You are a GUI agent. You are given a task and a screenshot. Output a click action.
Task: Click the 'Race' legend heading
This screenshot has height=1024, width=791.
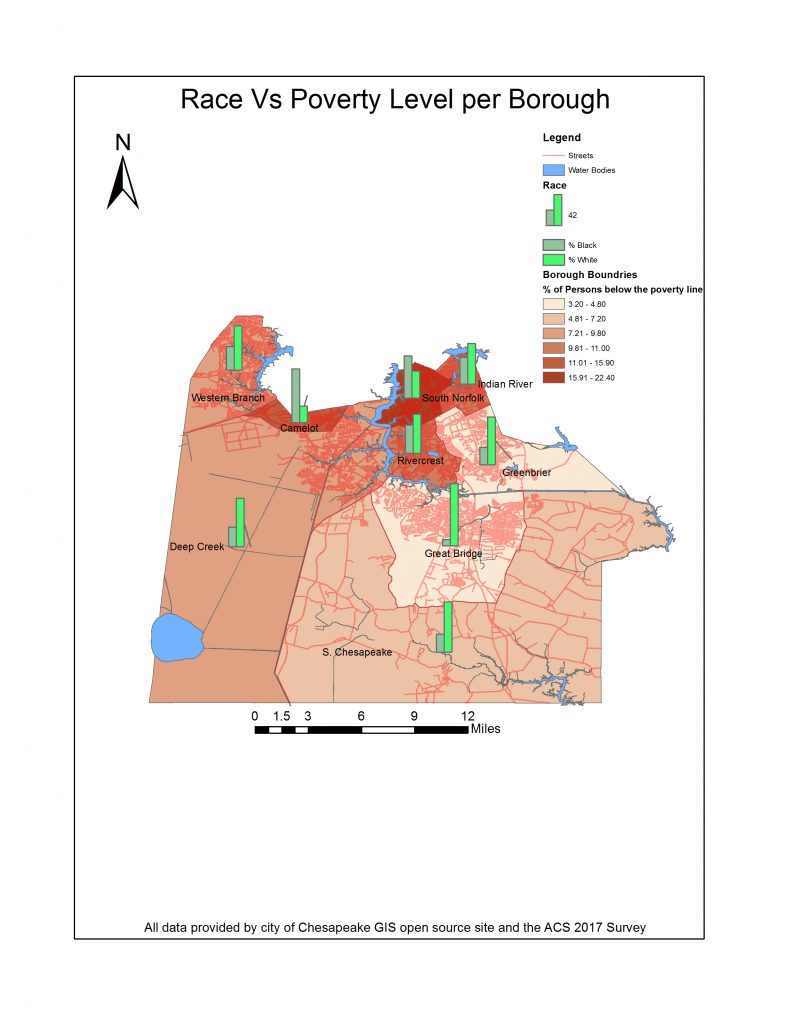click(555, 185)
